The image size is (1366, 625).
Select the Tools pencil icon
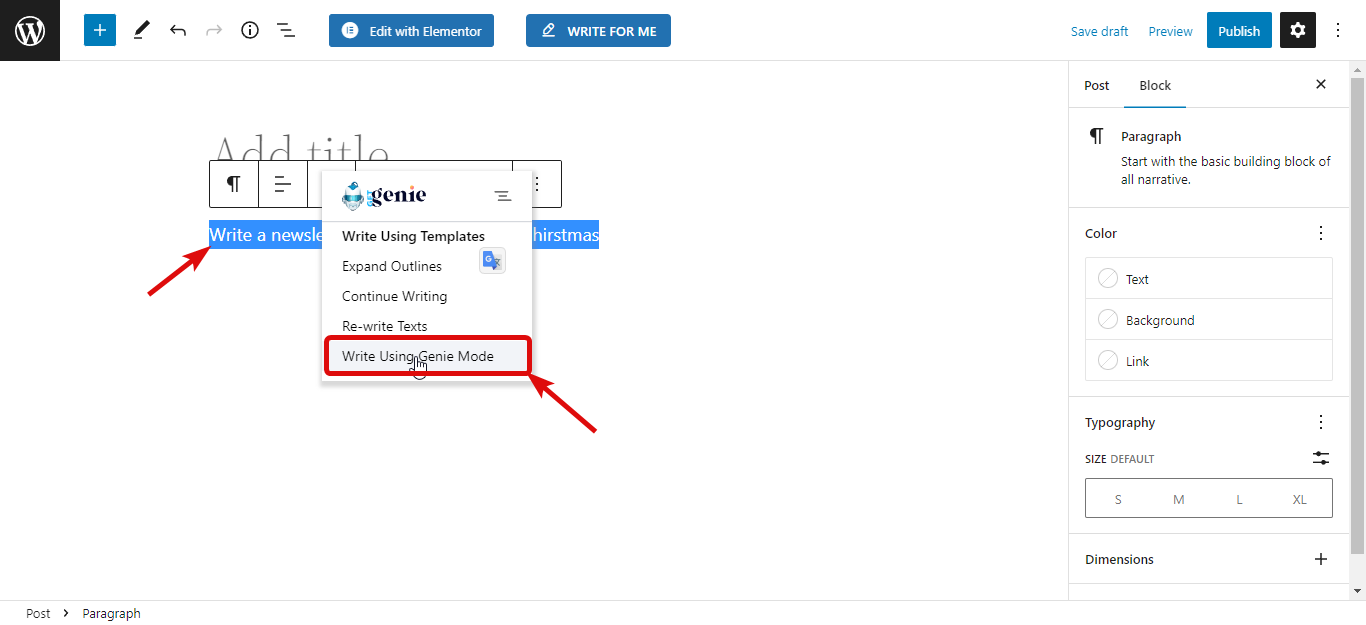[x=141, y=30]
